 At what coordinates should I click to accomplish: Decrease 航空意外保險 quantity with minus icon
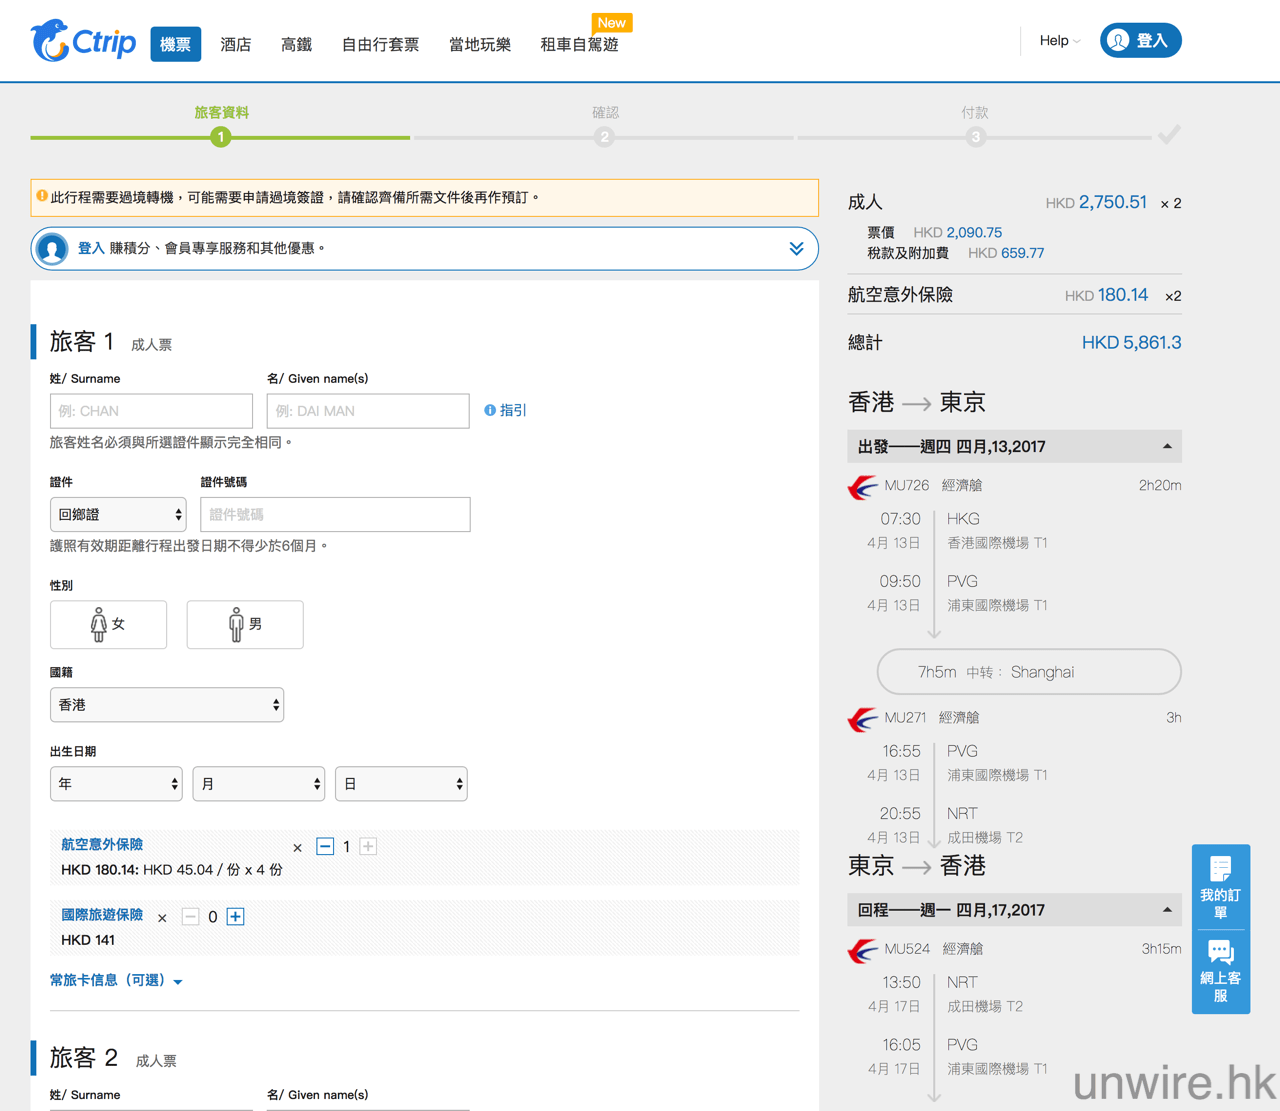pos(325,847)
